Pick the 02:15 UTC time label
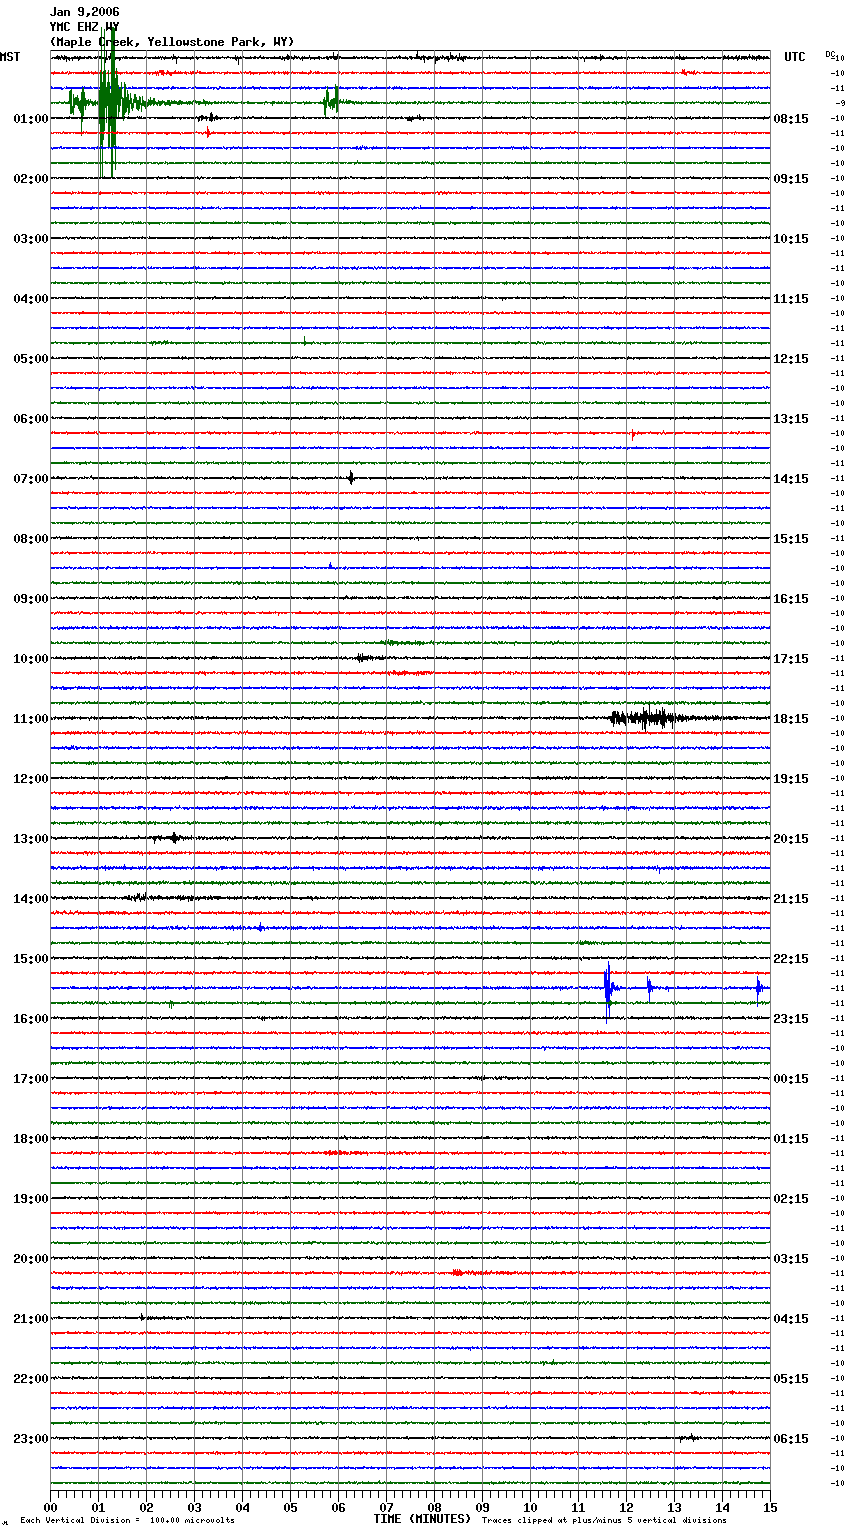 (x=791, y=1199)
